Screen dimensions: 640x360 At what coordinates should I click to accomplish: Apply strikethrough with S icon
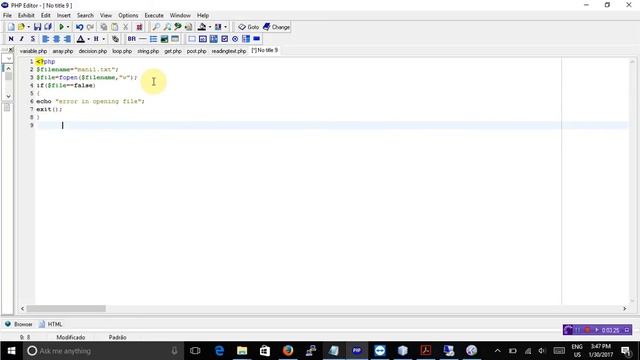[33, 39]
